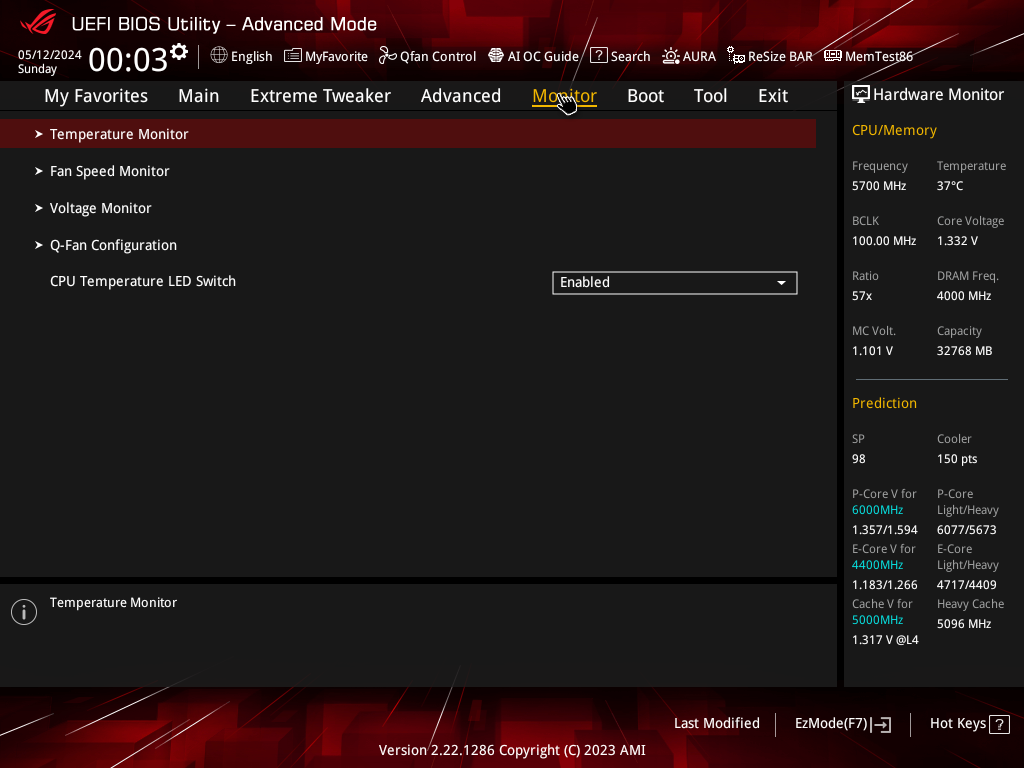
Task: Launch AI OC Guide brain icon
Action: pyautogui.click(x=496, y=56)
